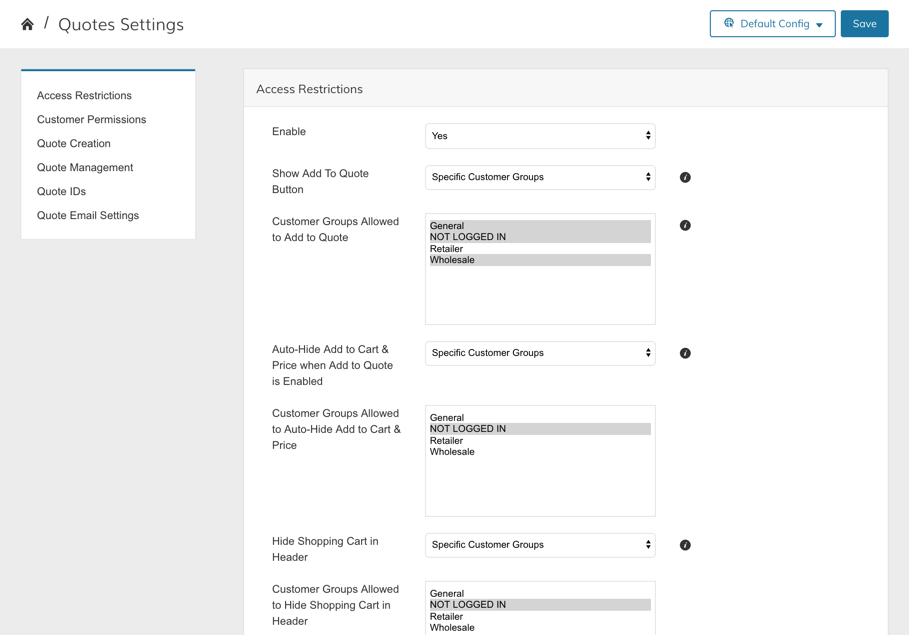Open the Default Config scope switcher
The height and width of the screenshot is (635, 909).
(x=772, y=24)
